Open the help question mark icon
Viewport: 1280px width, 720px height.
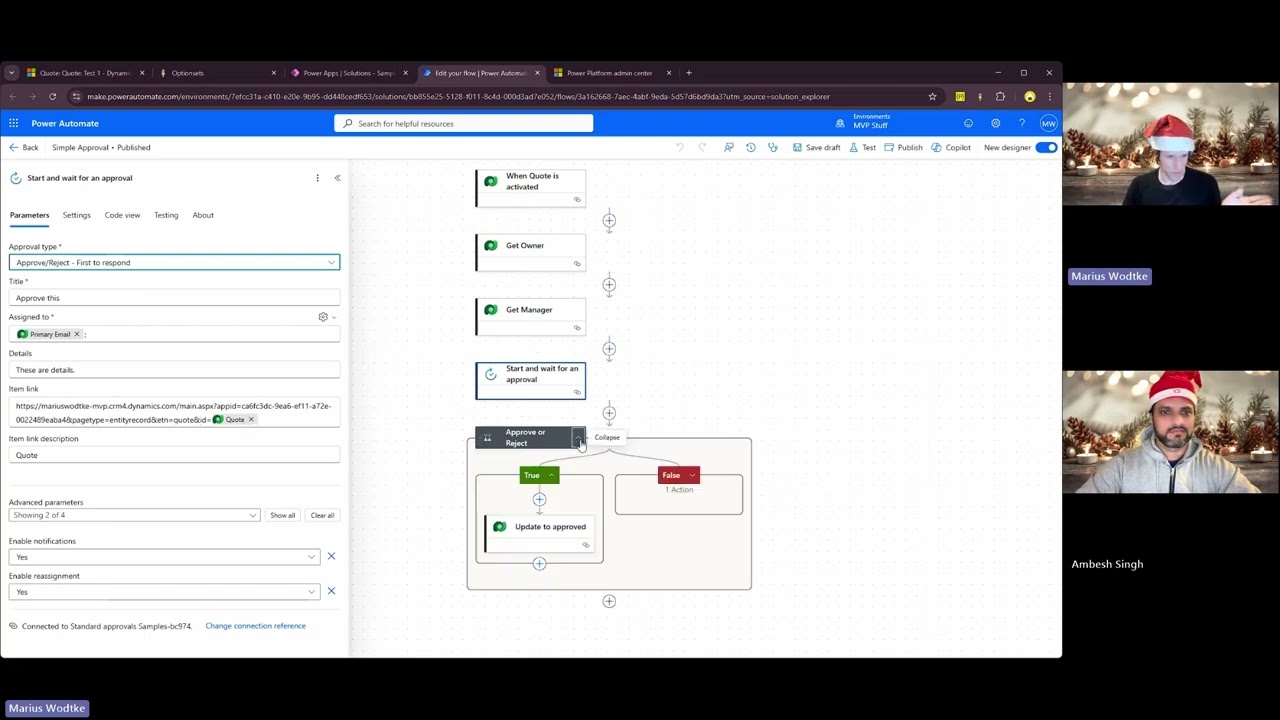click(1021, 123)
